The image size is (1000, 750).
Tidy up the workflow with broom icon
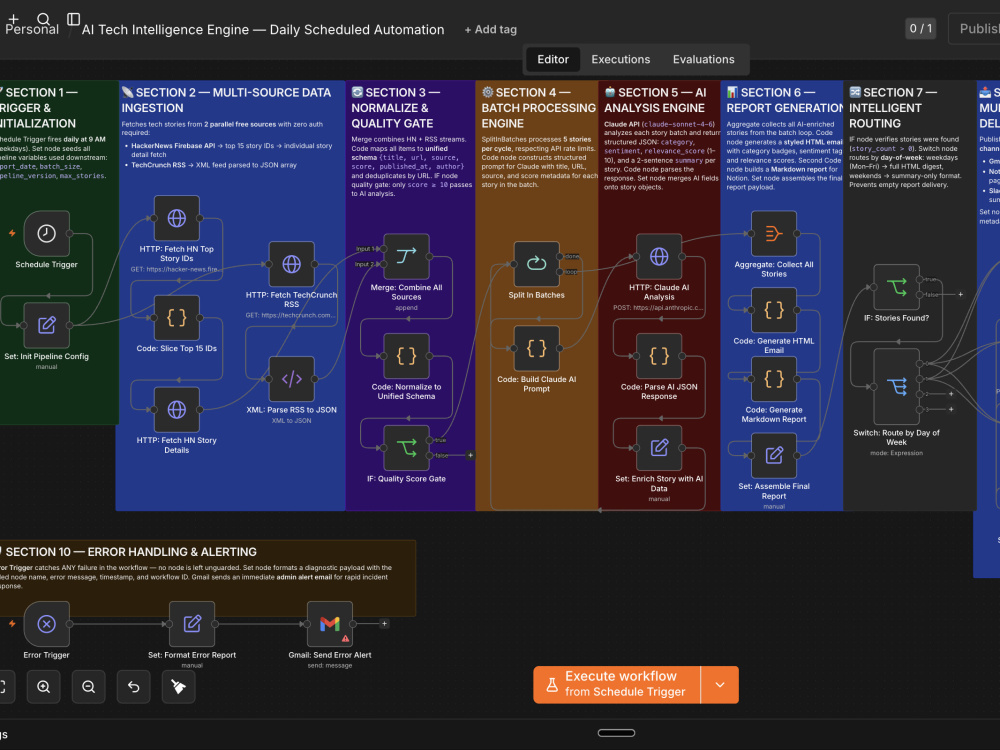pos(179,687)
